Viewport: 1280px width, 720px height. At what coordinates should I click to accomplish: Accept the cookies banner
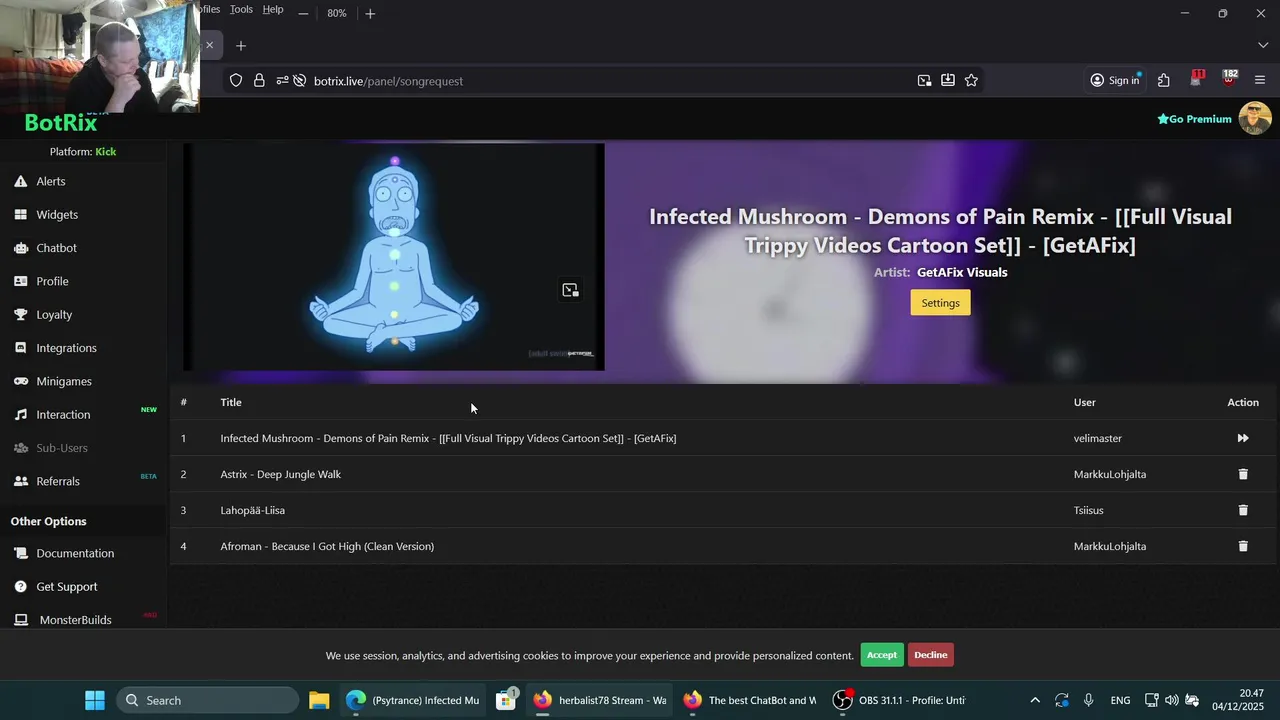click(x=882, y=655)
